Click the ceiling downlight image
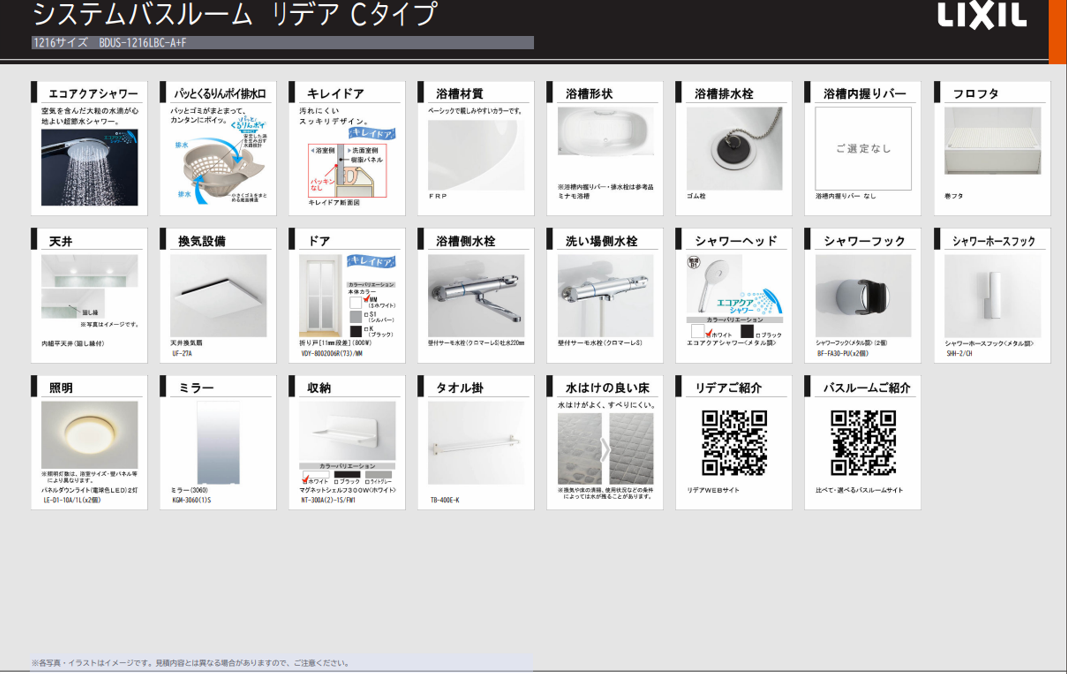 click(x=89, y=435)
